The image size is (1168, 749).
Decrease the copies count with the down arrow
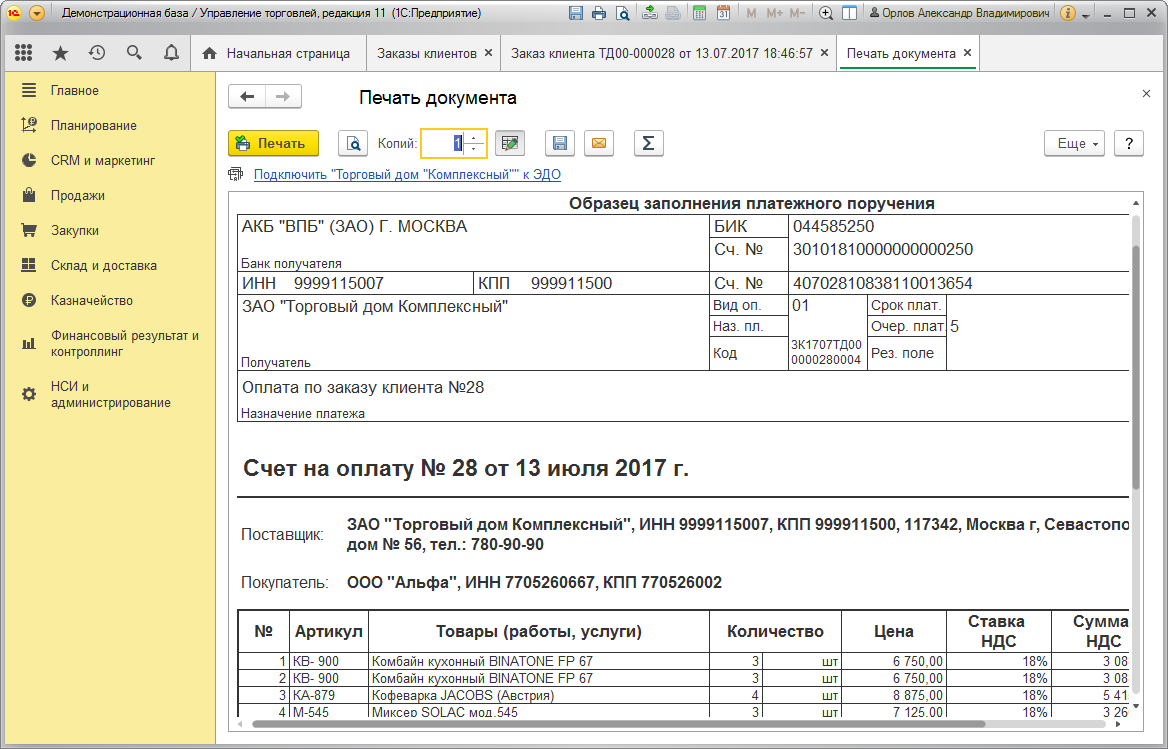(474, 149)
